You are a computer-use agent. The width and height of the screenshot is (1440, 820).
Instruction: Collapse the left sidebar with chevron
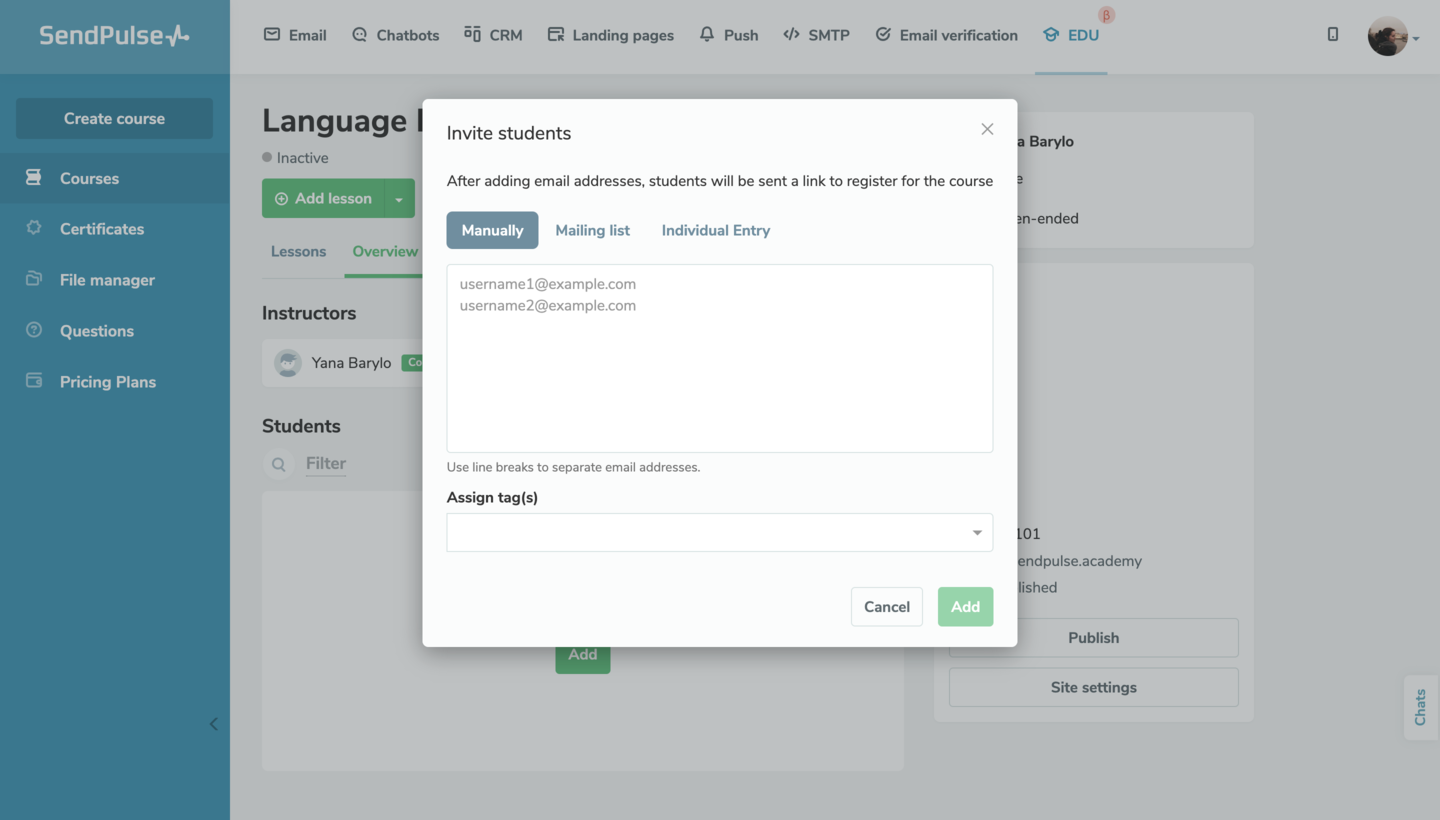[x=213, y=724]
